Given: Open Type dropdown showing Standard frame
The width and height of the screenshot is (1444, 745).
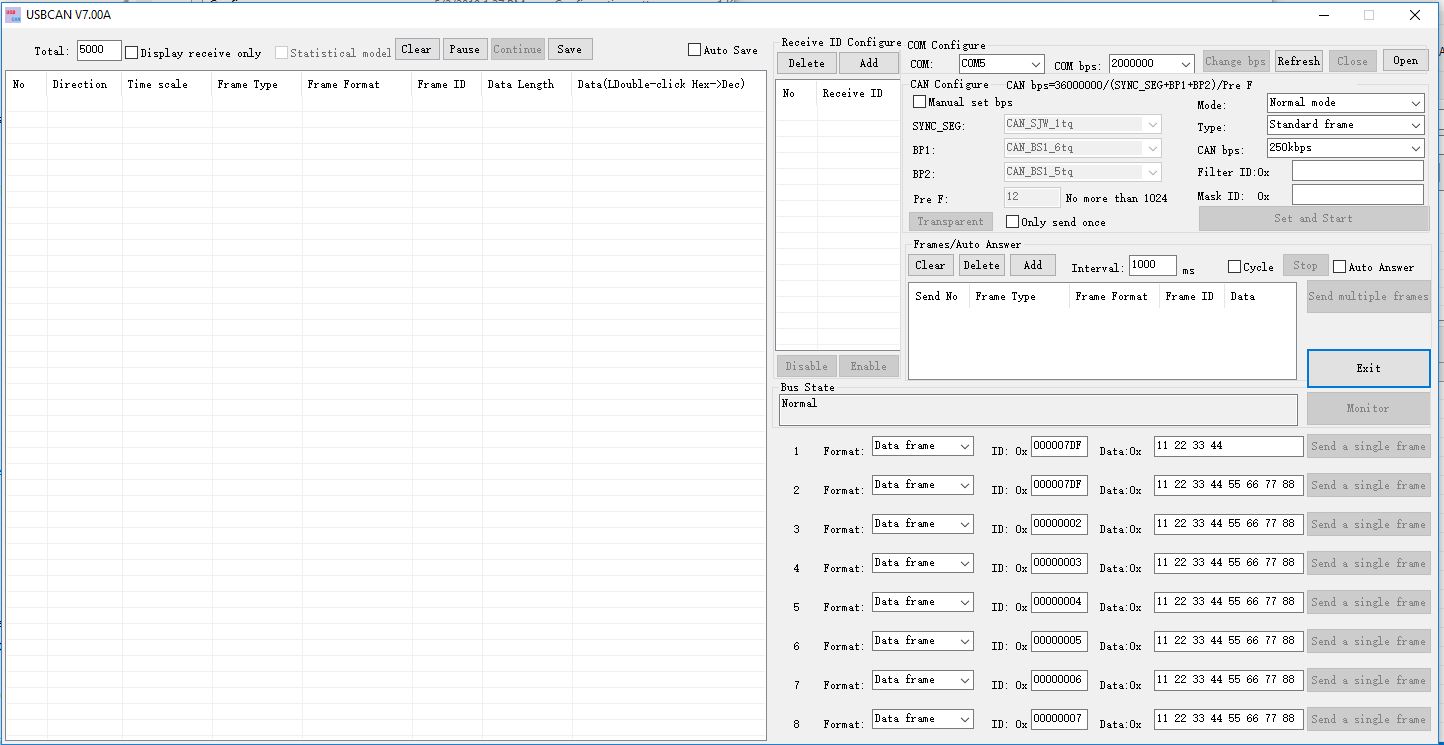Looking at the screenshot, I should [1345, 125].
